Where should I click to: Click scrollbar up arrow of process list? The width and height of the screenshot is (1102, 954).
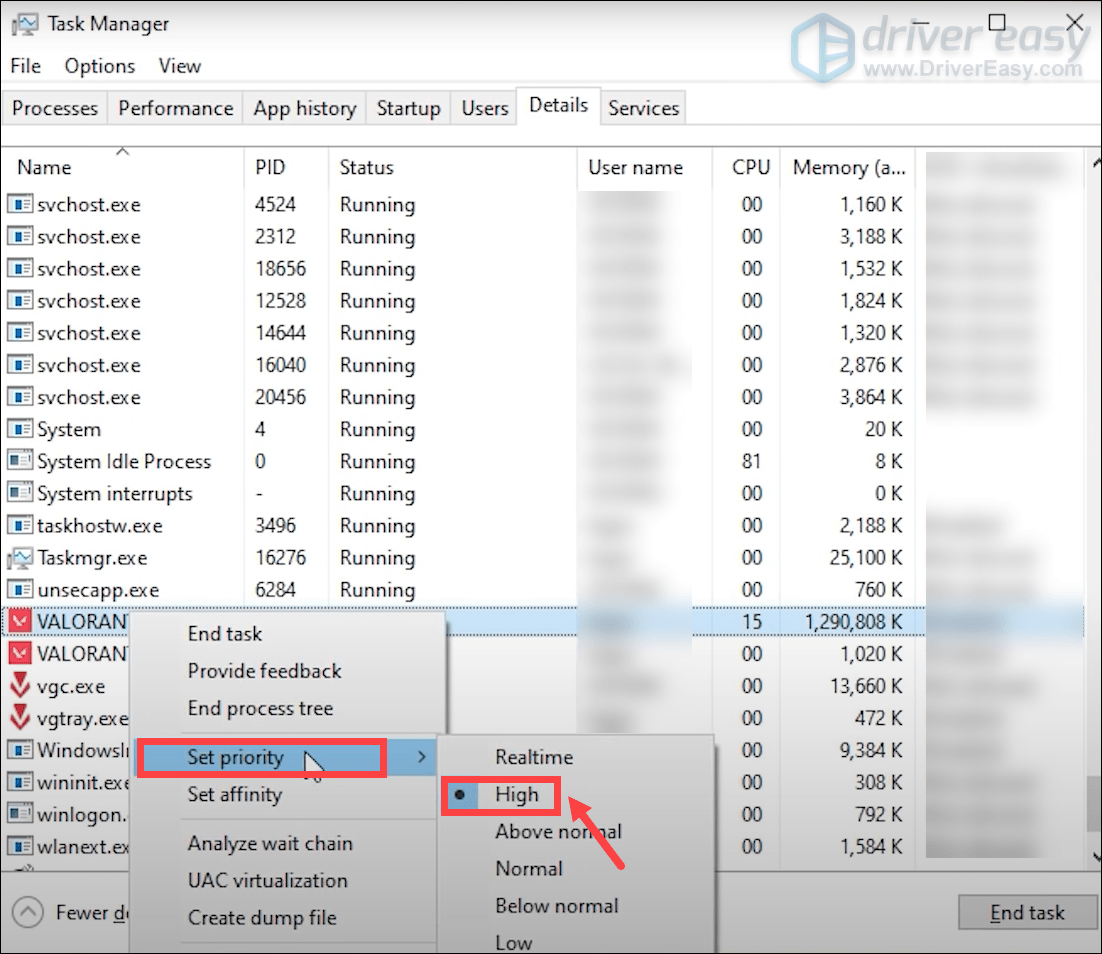click(x=1096, y=163)
